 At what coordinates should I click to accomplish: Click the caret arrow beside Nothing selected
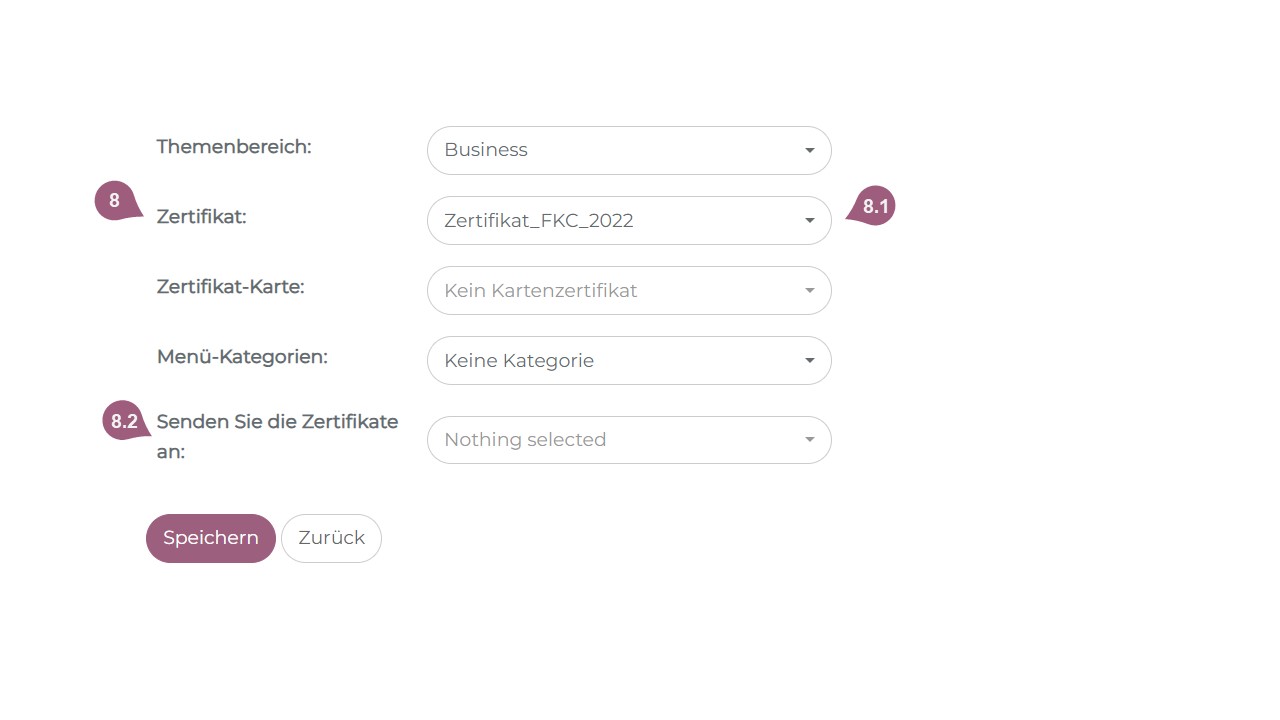[809, 440]
